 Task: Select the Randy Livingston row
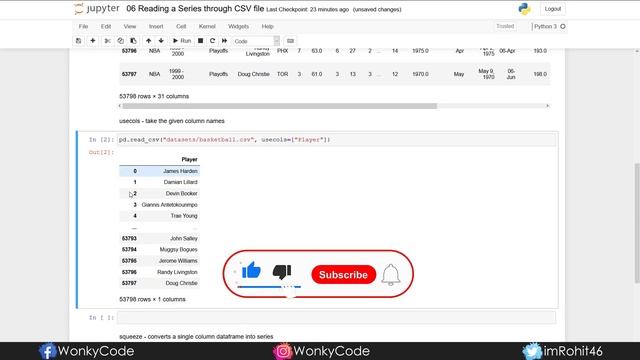coord(159,272)
